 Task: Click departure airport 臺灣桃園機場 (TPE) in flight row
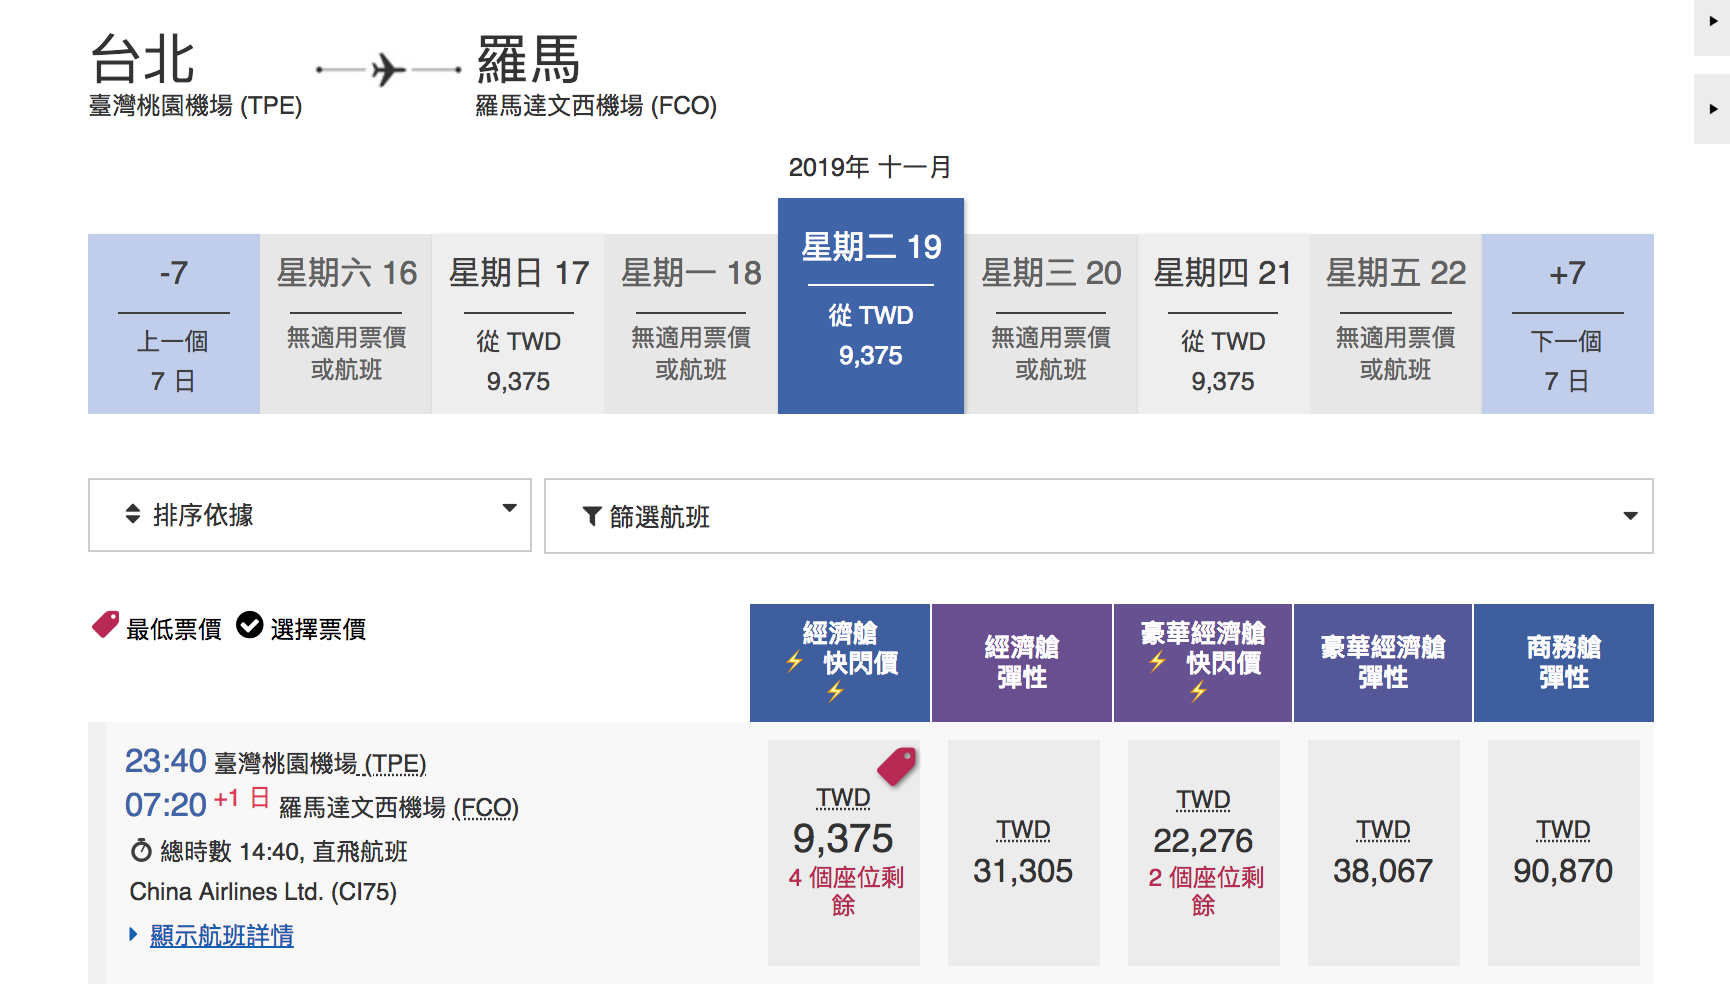320,764
